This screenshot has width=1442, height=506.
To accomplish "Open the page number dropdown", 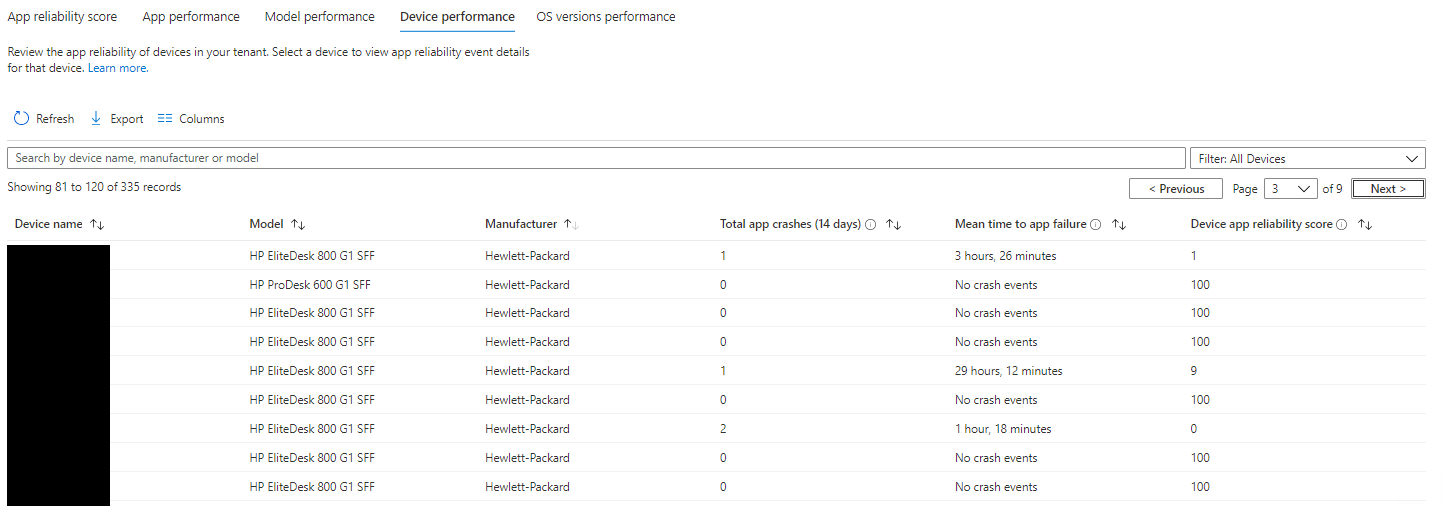I will tap(1291, 189).
